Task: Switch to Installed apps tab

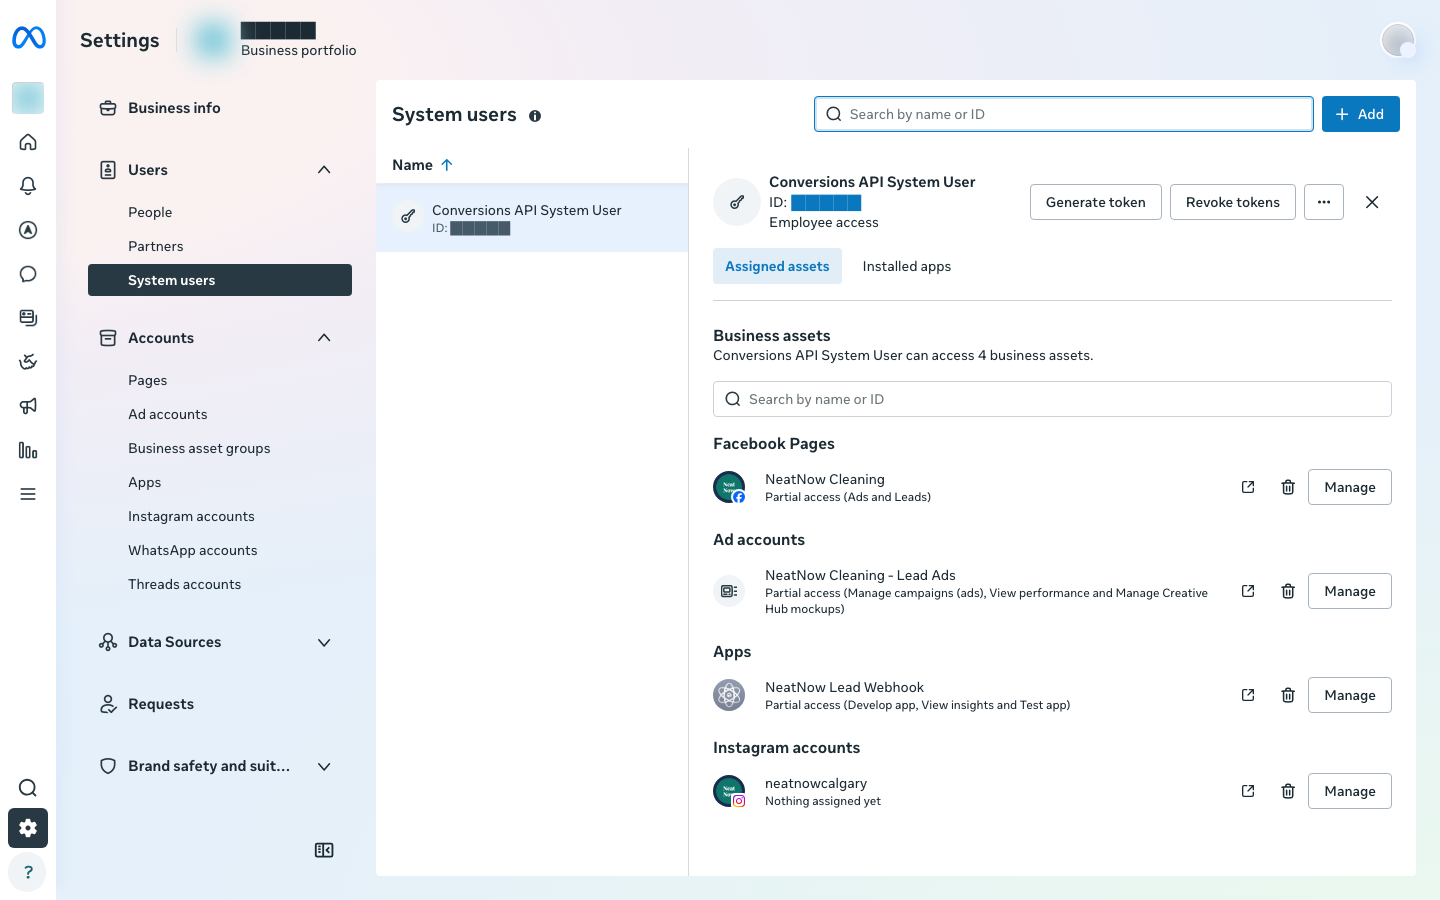Action: click(907, 266)
